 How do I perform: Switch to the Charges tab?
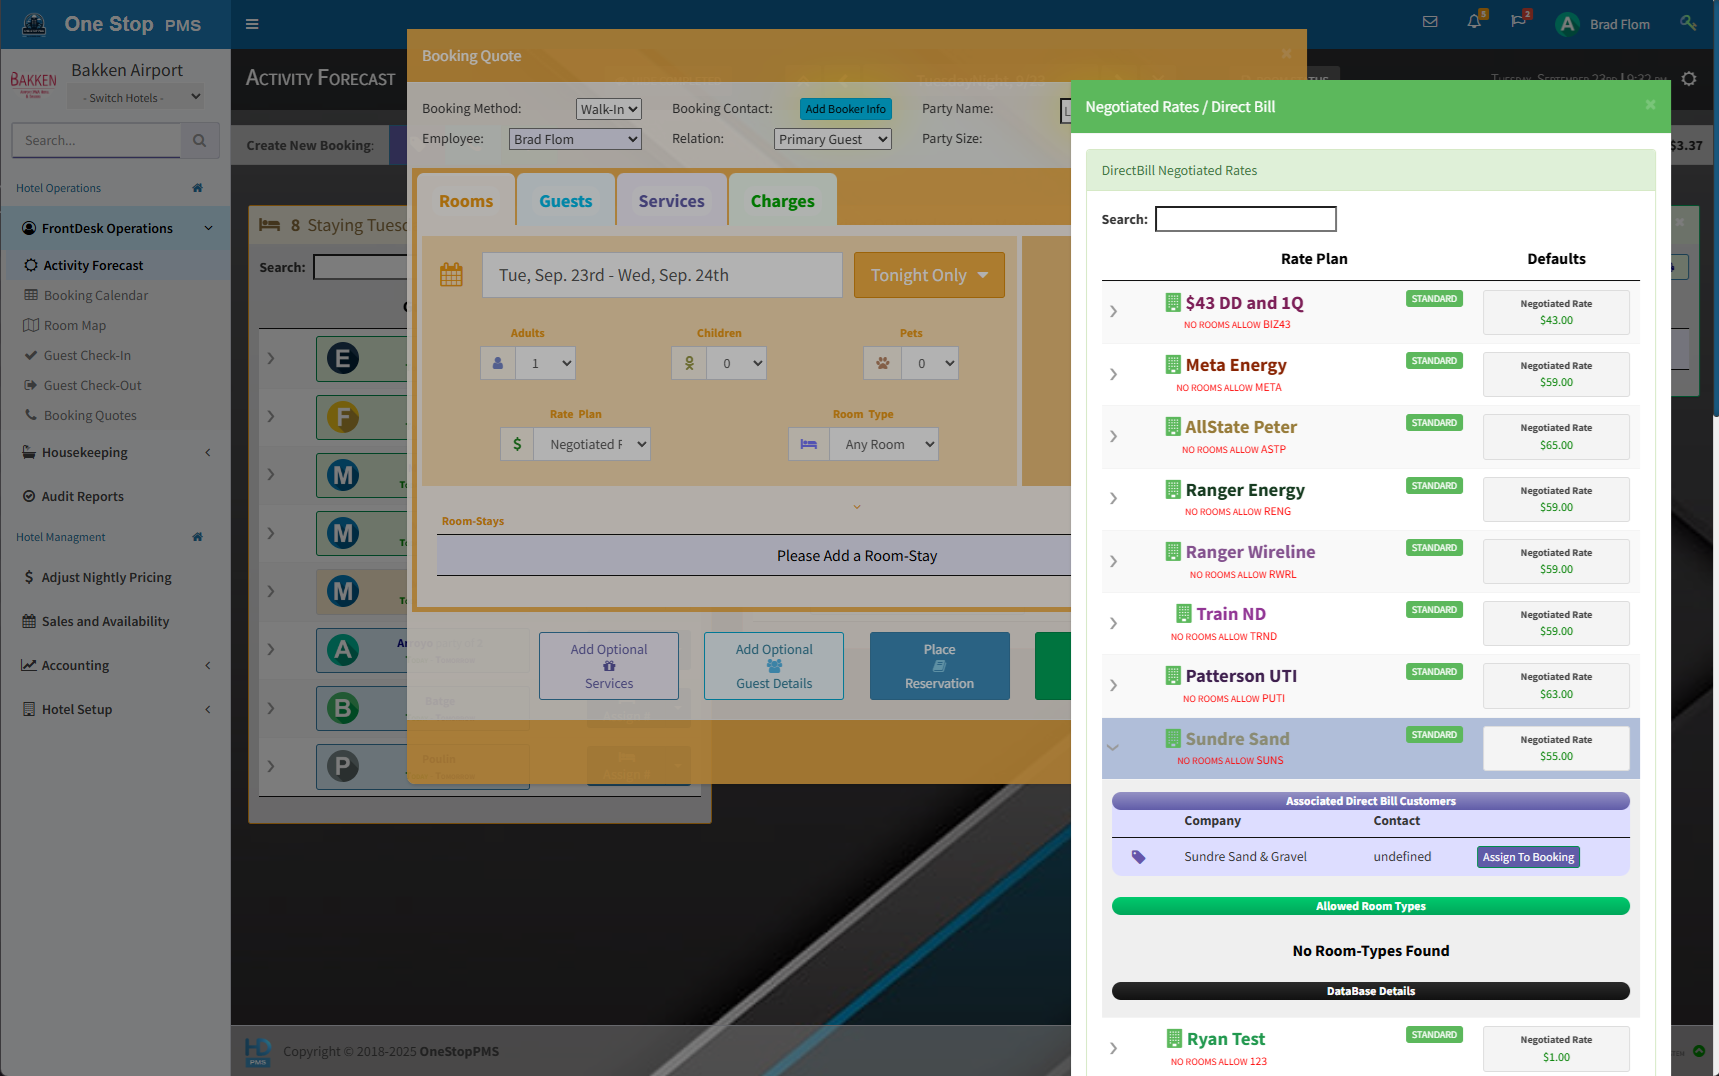point(782,201)
